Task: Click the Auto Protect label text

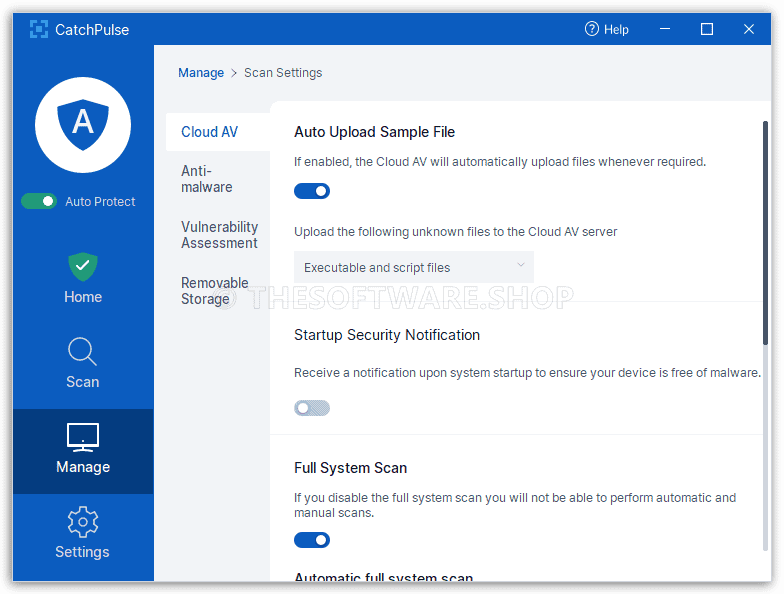Action: coord(100,202)
